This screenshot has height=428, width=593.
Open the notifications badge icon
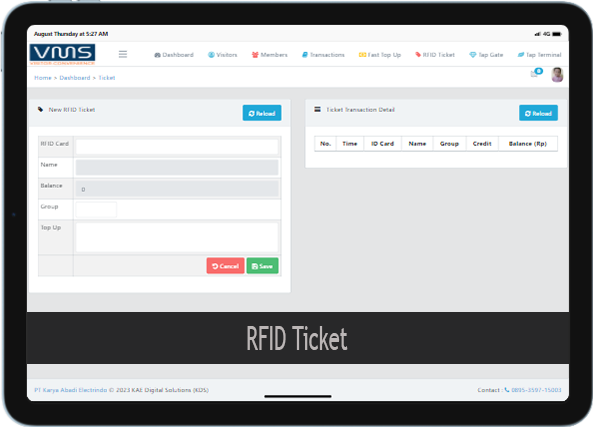click(x=536, y=72)
